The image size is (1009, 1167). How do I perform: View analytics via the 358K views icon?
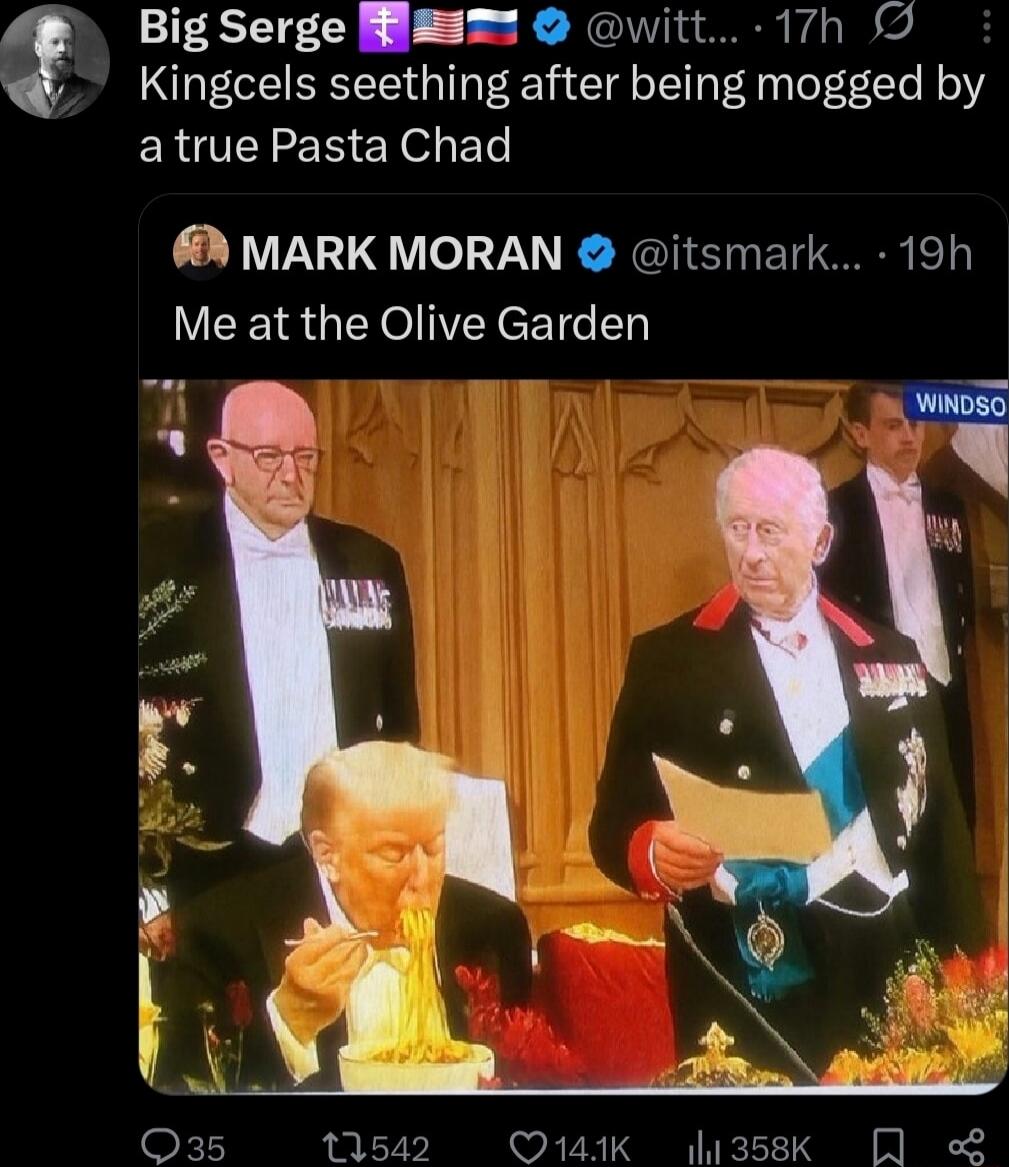[701, 1147]
